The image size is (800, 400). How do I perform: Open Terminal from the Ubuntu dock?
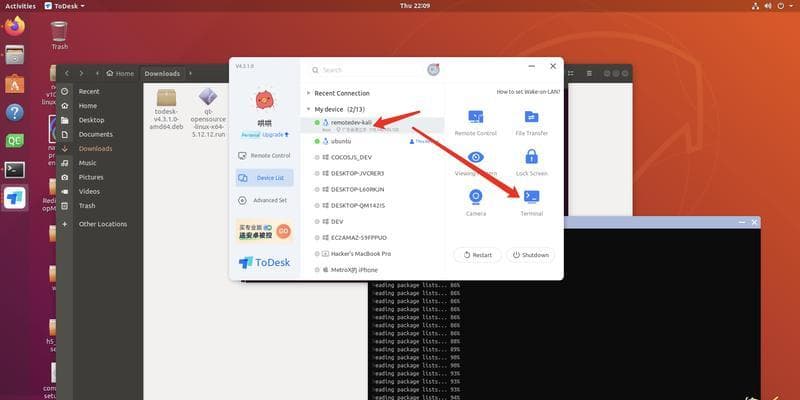coord(15,170)
